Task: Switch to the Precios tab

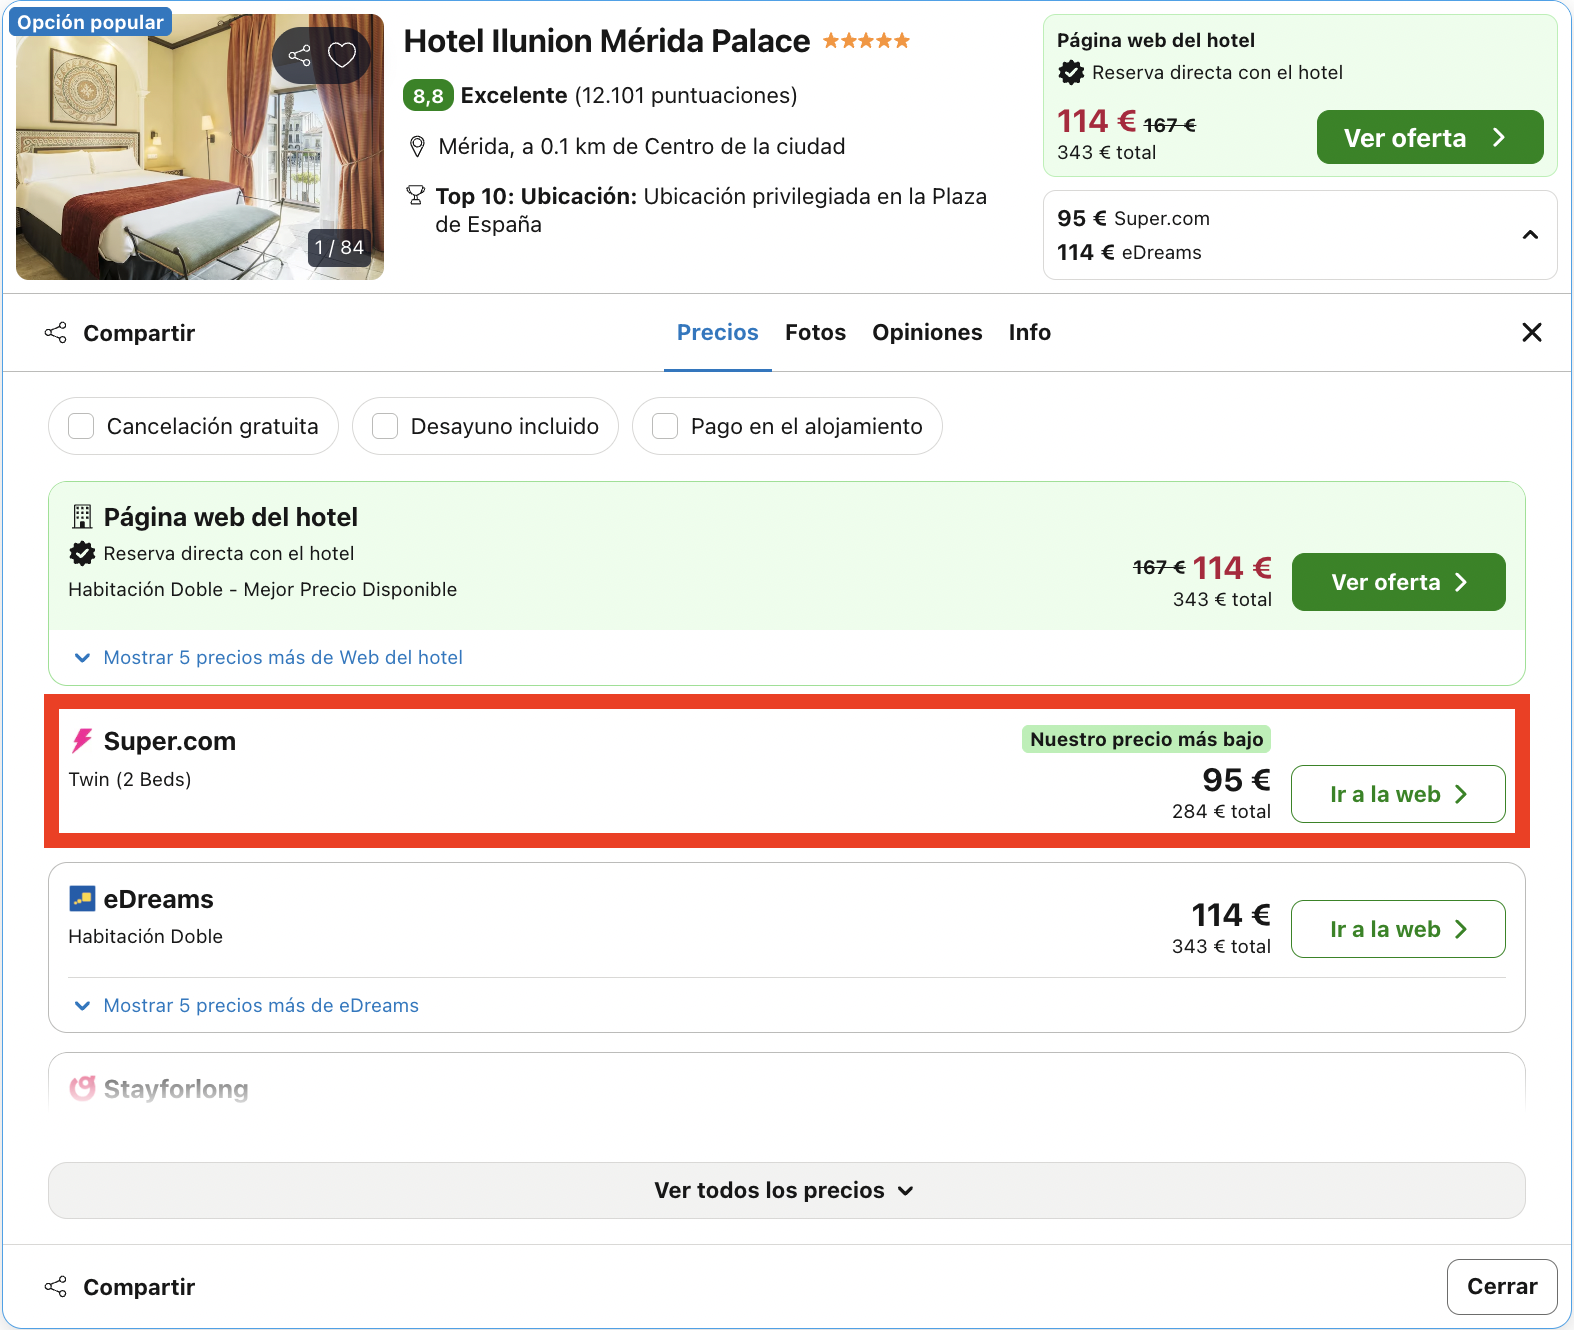Action: (717, 332)
